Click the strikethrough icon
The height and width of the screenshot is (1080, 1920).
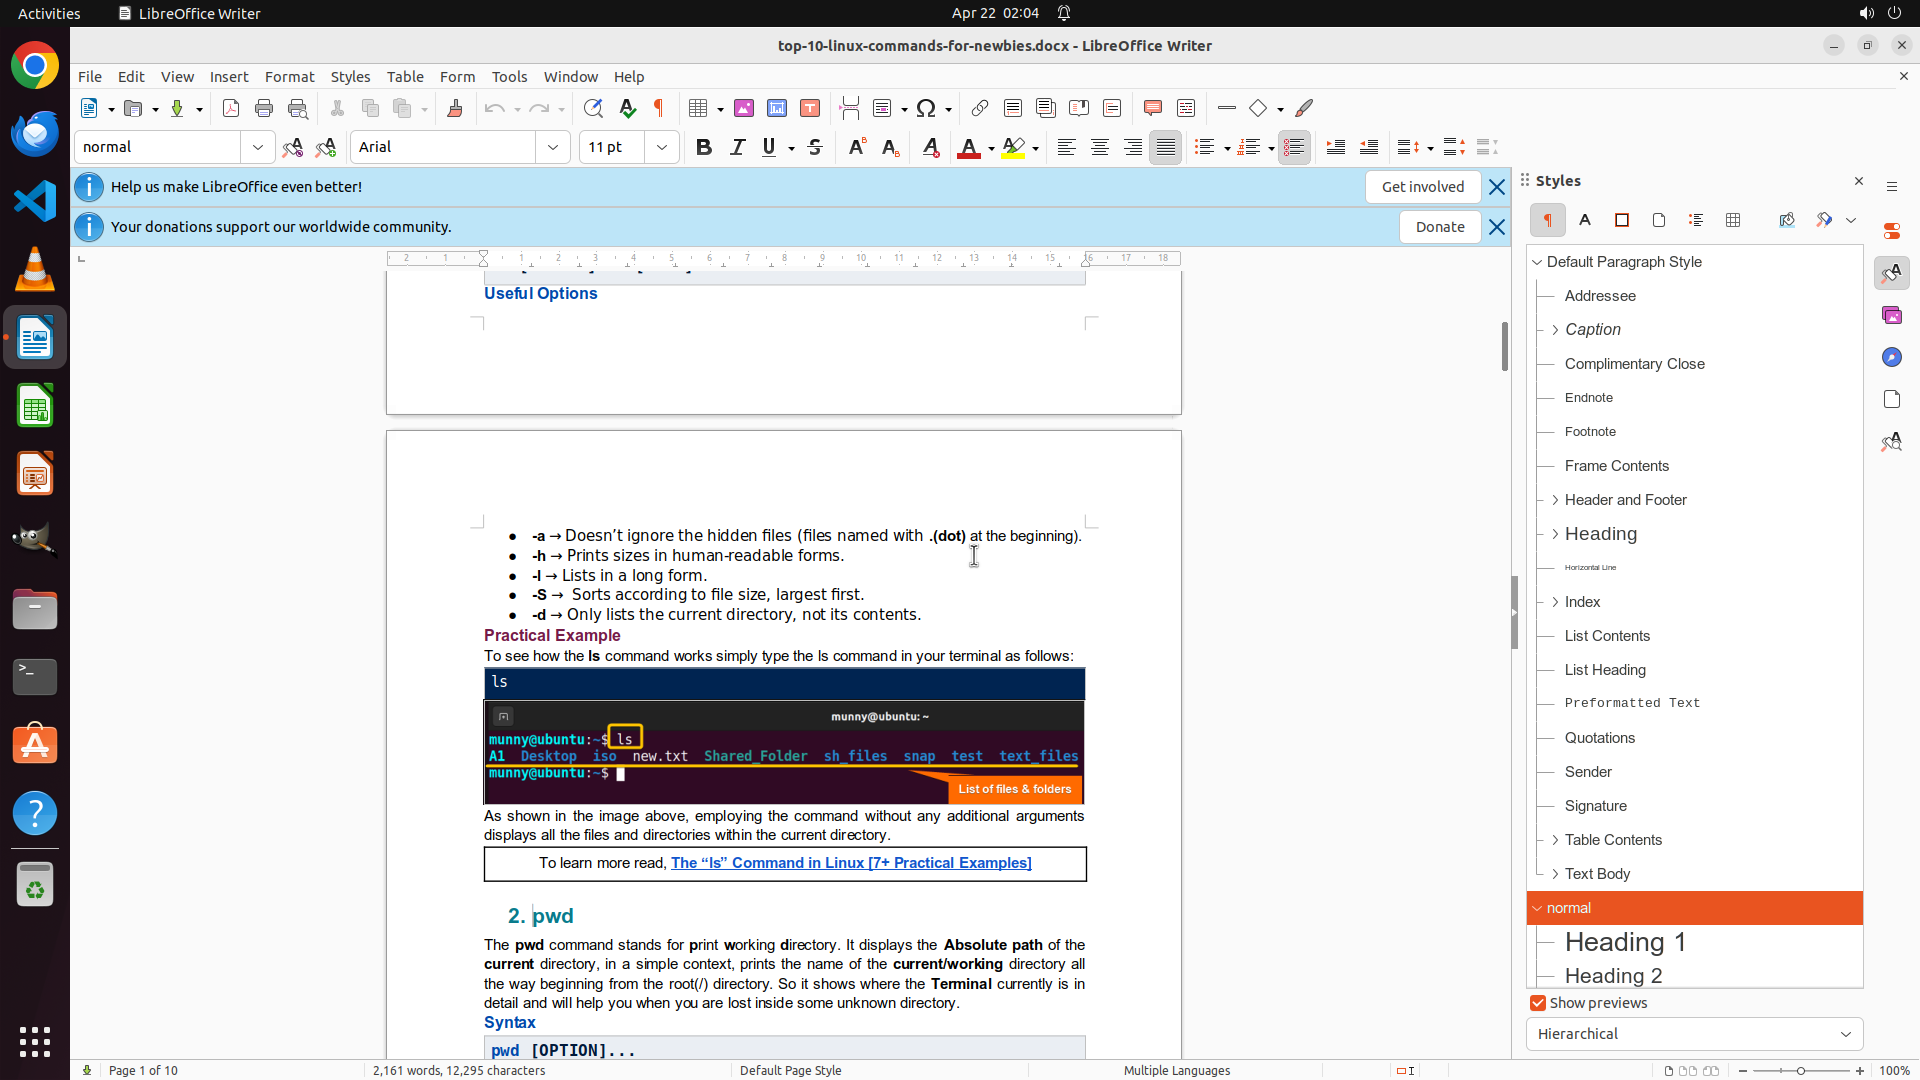pyautogui.click(x=815, y=147)
